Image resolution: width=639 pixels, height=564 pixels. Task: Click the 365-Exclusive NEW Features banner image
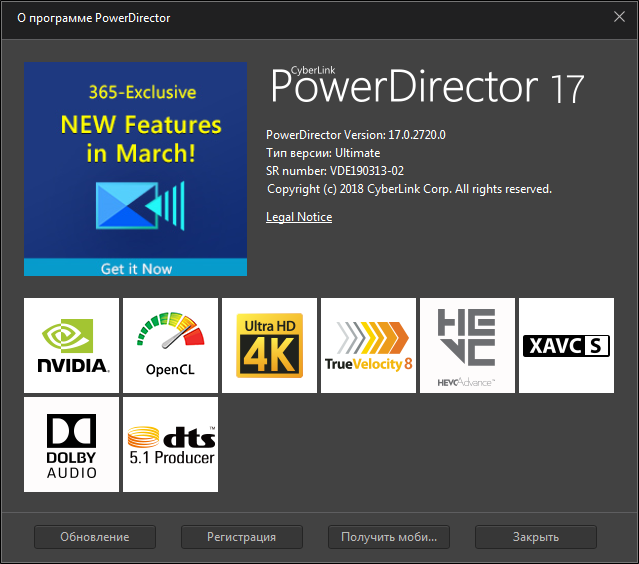(x=135, y=160)
